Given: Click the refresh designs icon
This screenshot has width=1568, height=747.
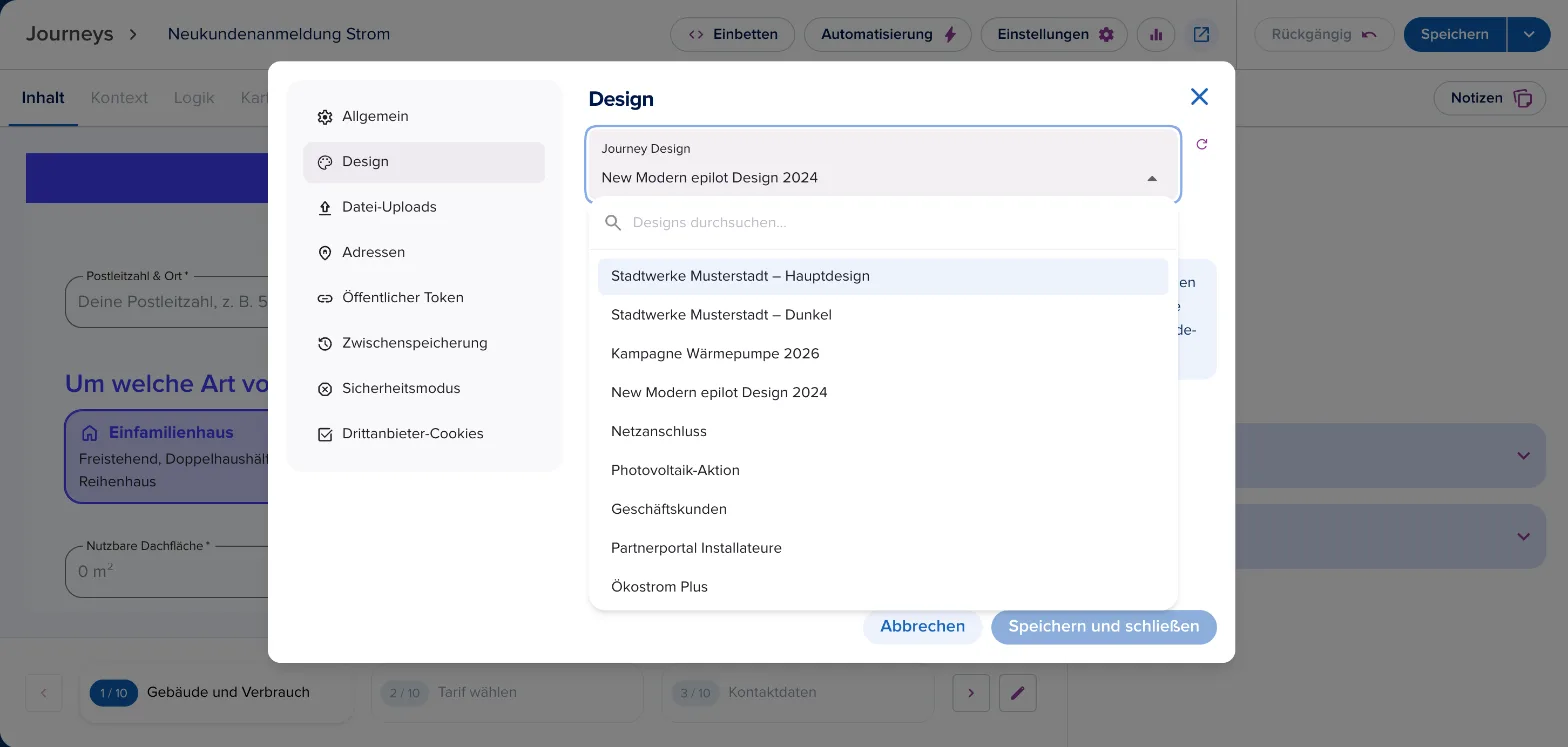Looking at the screenshot, I should [x=1202, y=144].
